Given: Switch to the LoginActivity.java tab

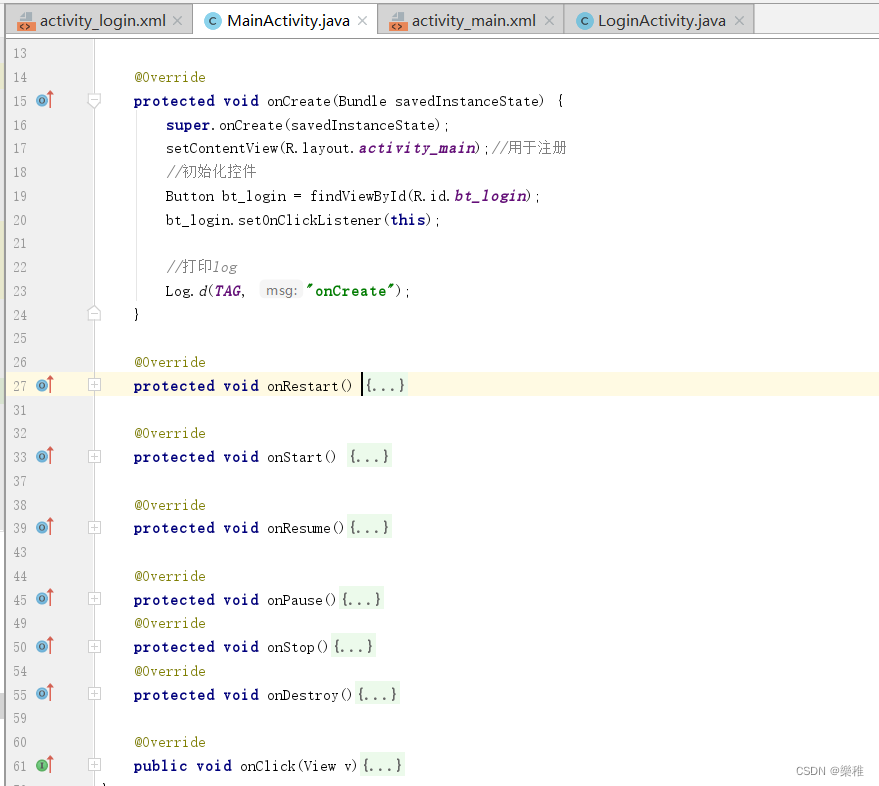Looking at the screenshot, I should [658, 19].
